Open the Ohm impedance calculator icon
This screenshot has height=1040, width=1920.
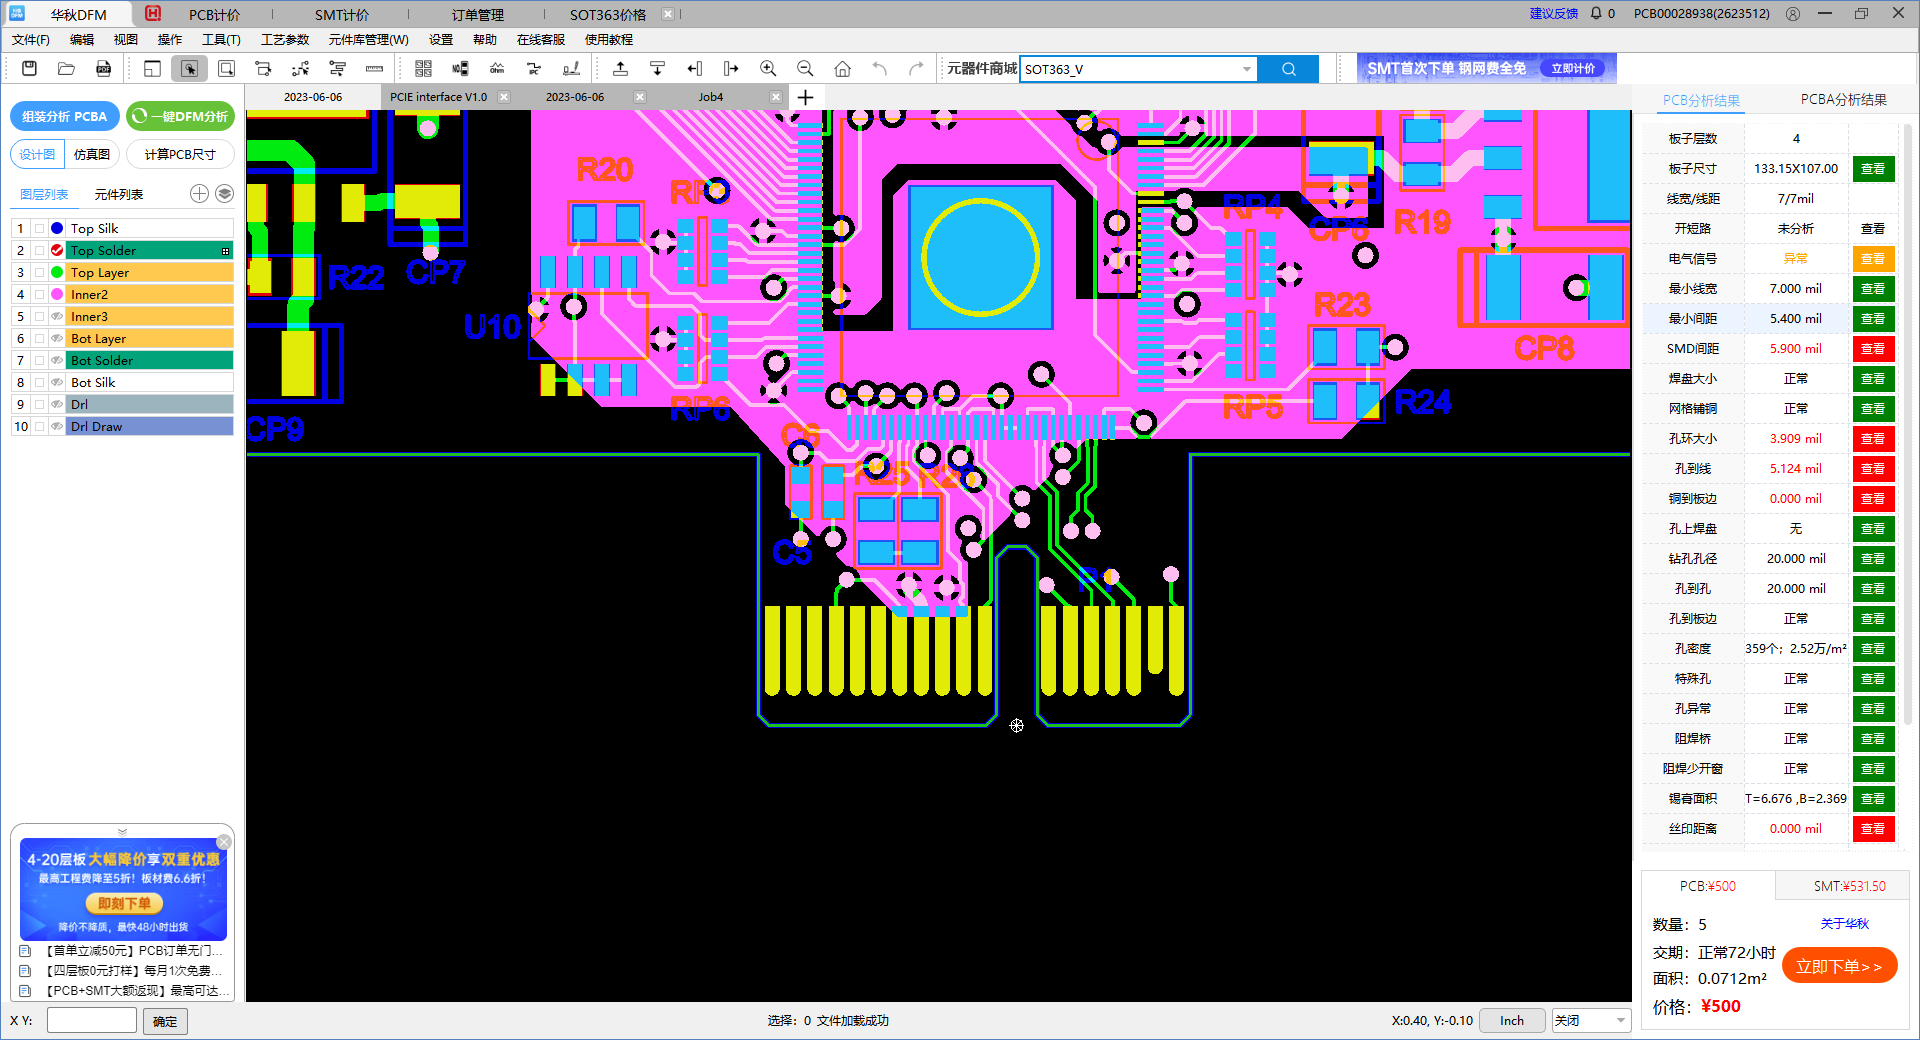coord(497,68)
